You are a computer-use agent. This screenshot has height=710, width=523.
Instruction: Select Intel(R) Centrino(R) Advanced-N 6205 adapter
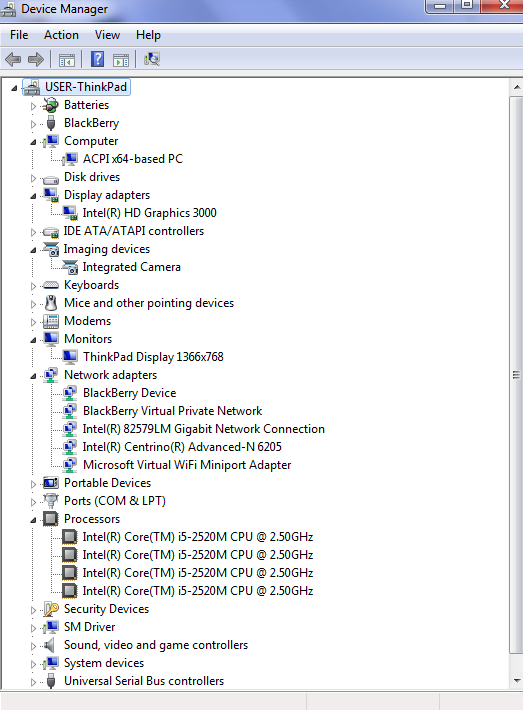pos(182,447)
